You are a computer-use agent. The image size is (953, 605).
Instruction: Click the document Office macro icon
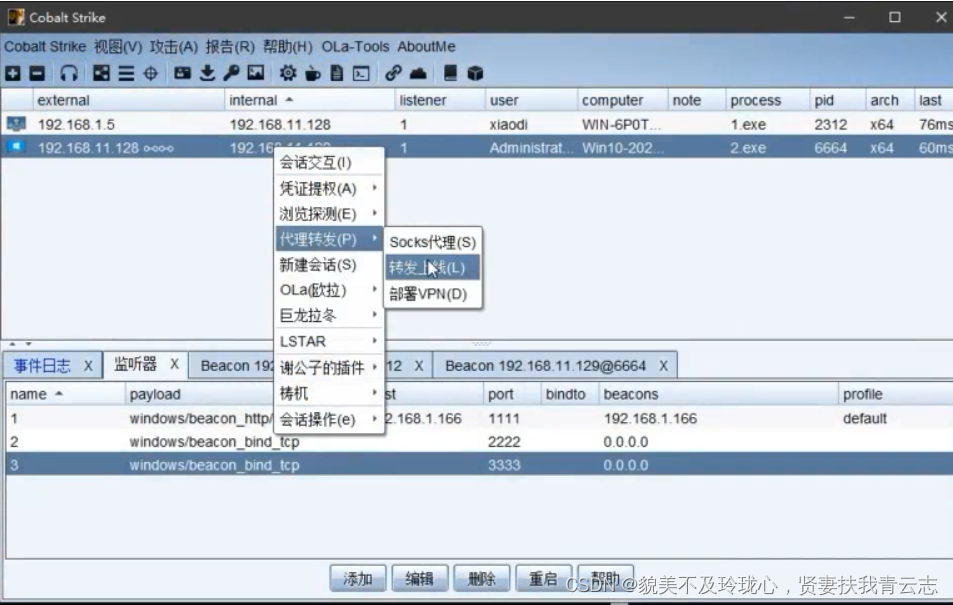(337, 74)
